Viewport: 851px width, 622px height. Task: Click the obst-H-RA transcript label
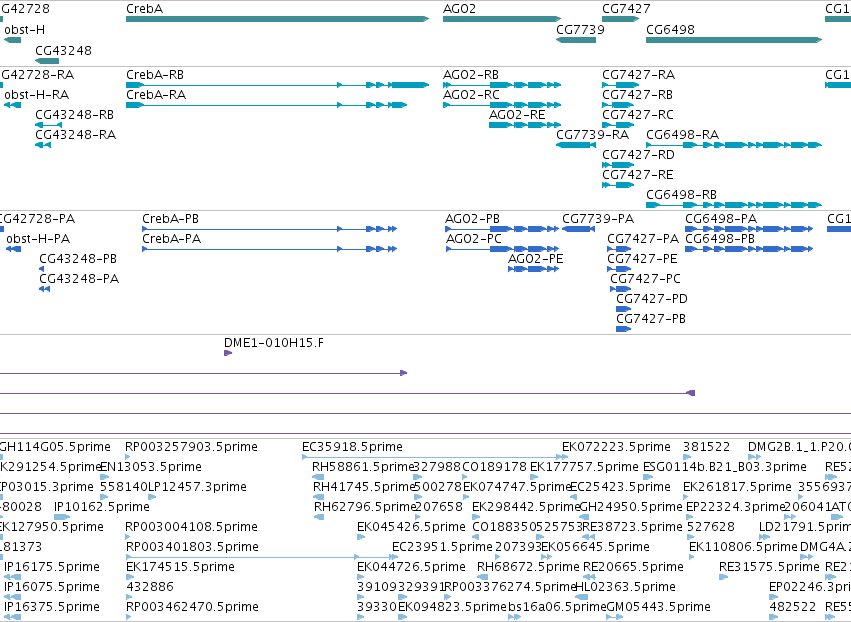click(36, 94)
